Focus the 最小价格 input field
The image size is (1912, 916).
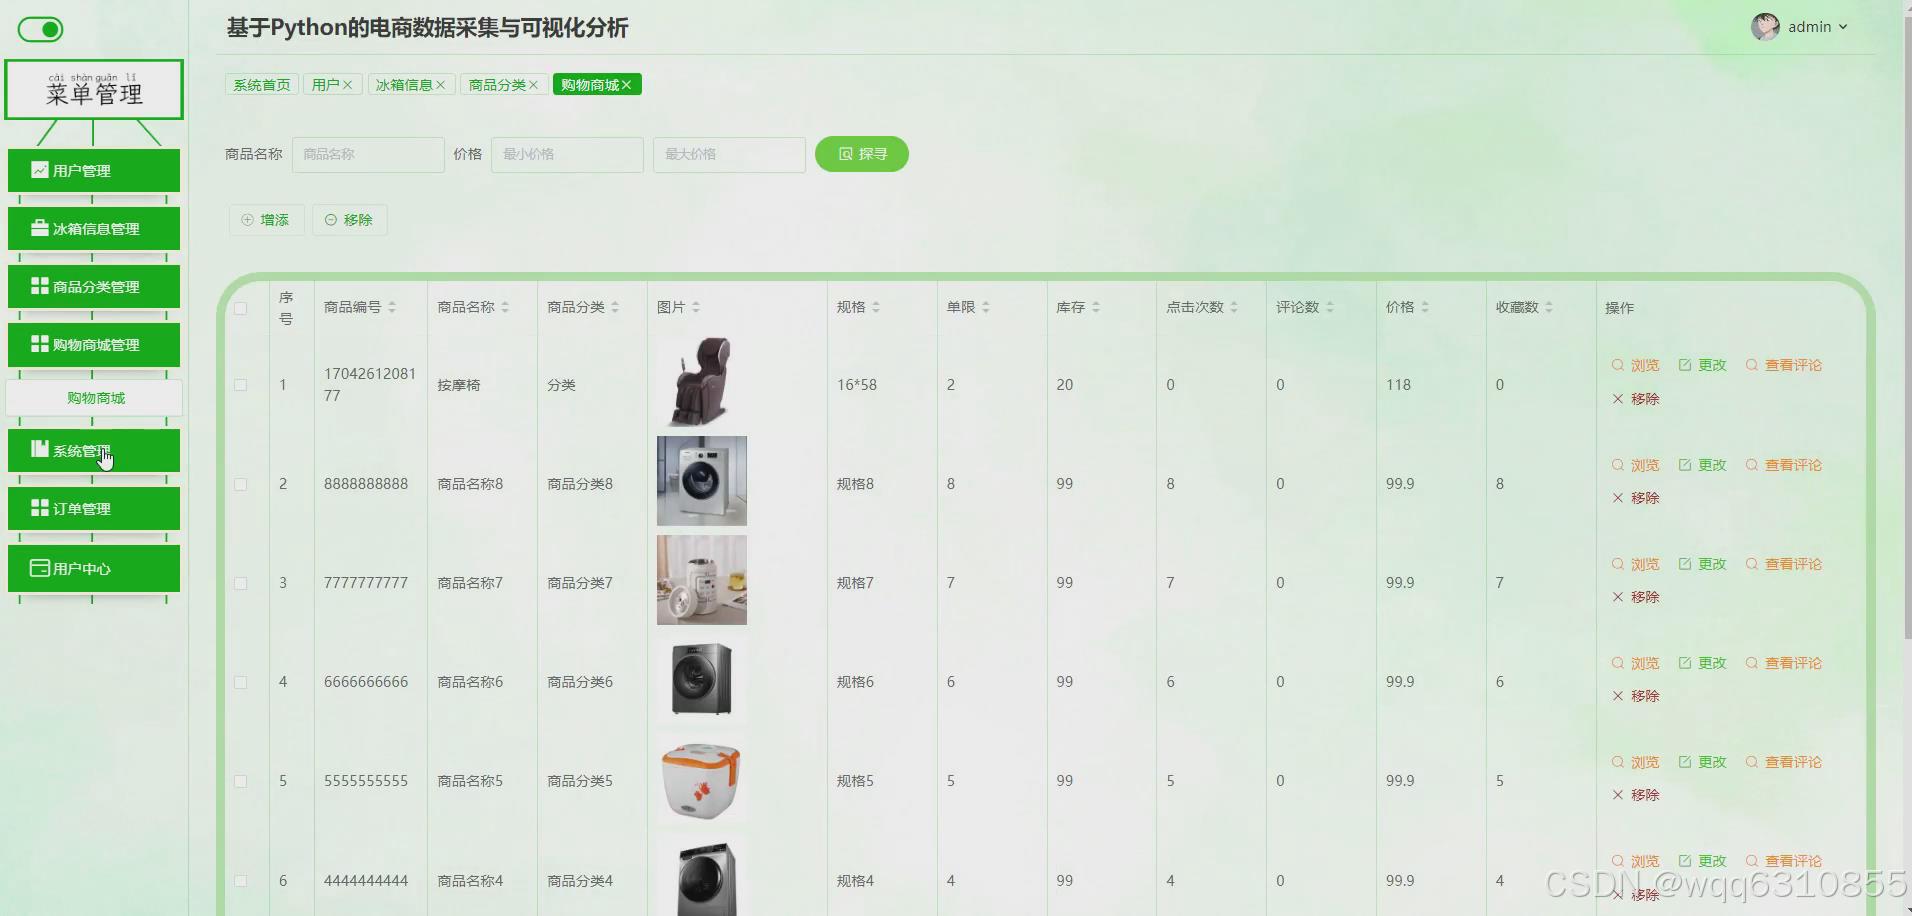tap(567, 154)
